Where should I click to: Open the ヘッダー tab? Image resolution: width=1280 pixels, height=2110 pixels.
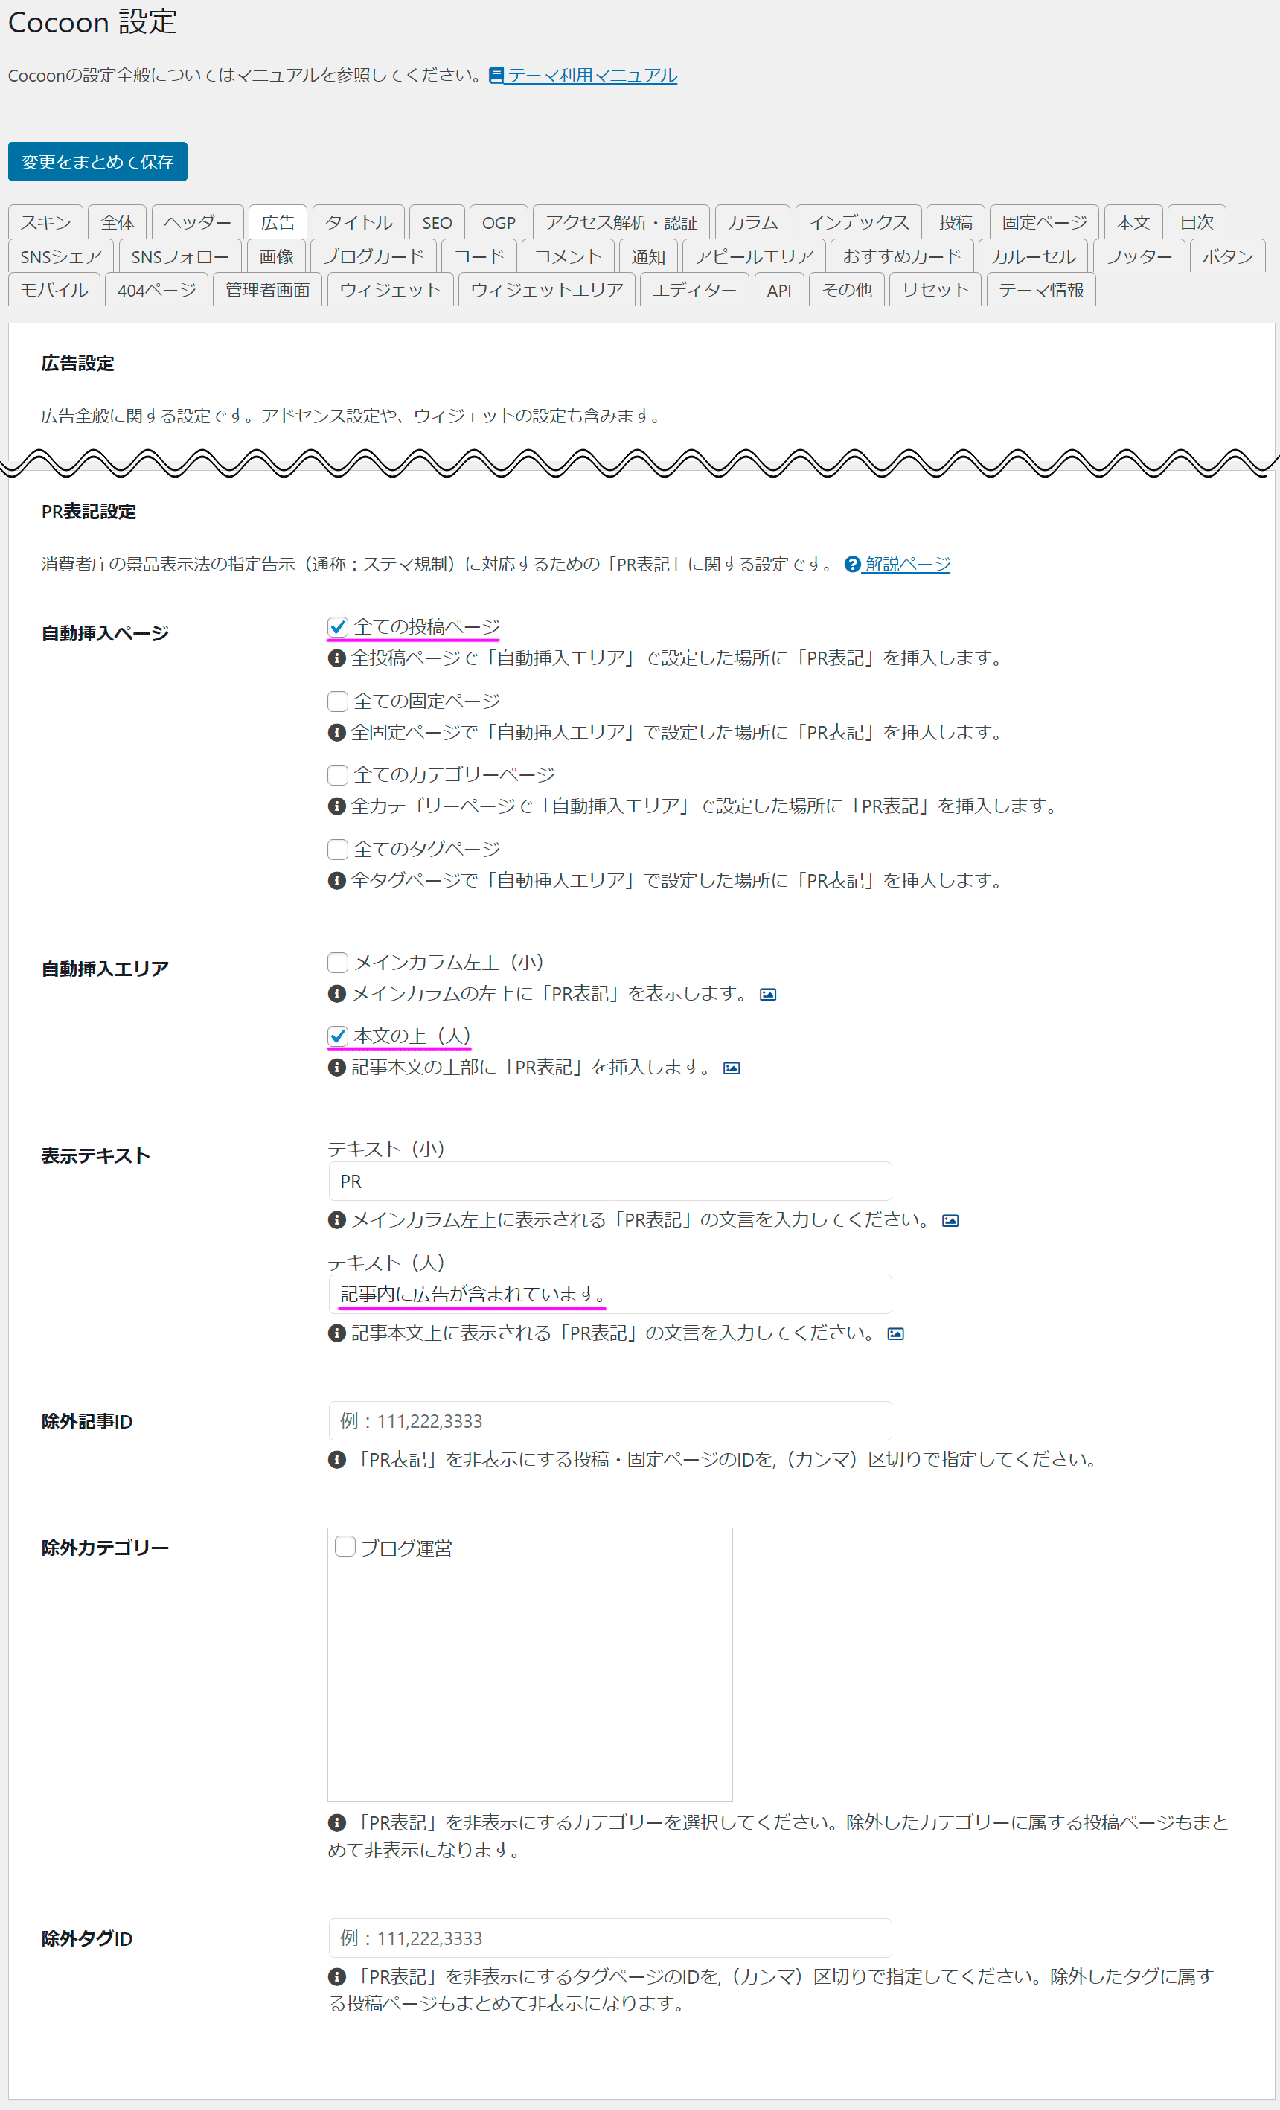pos(198,222)
